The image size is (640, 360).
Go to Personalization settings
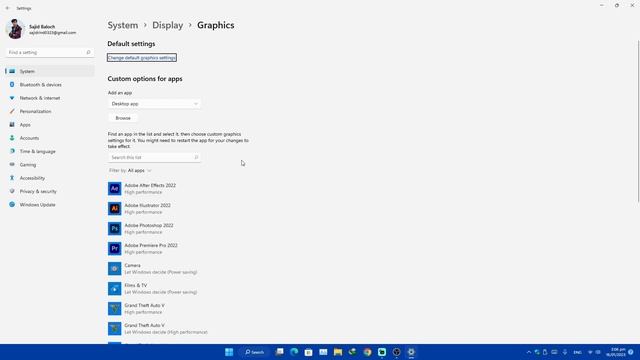pos(50,111)
